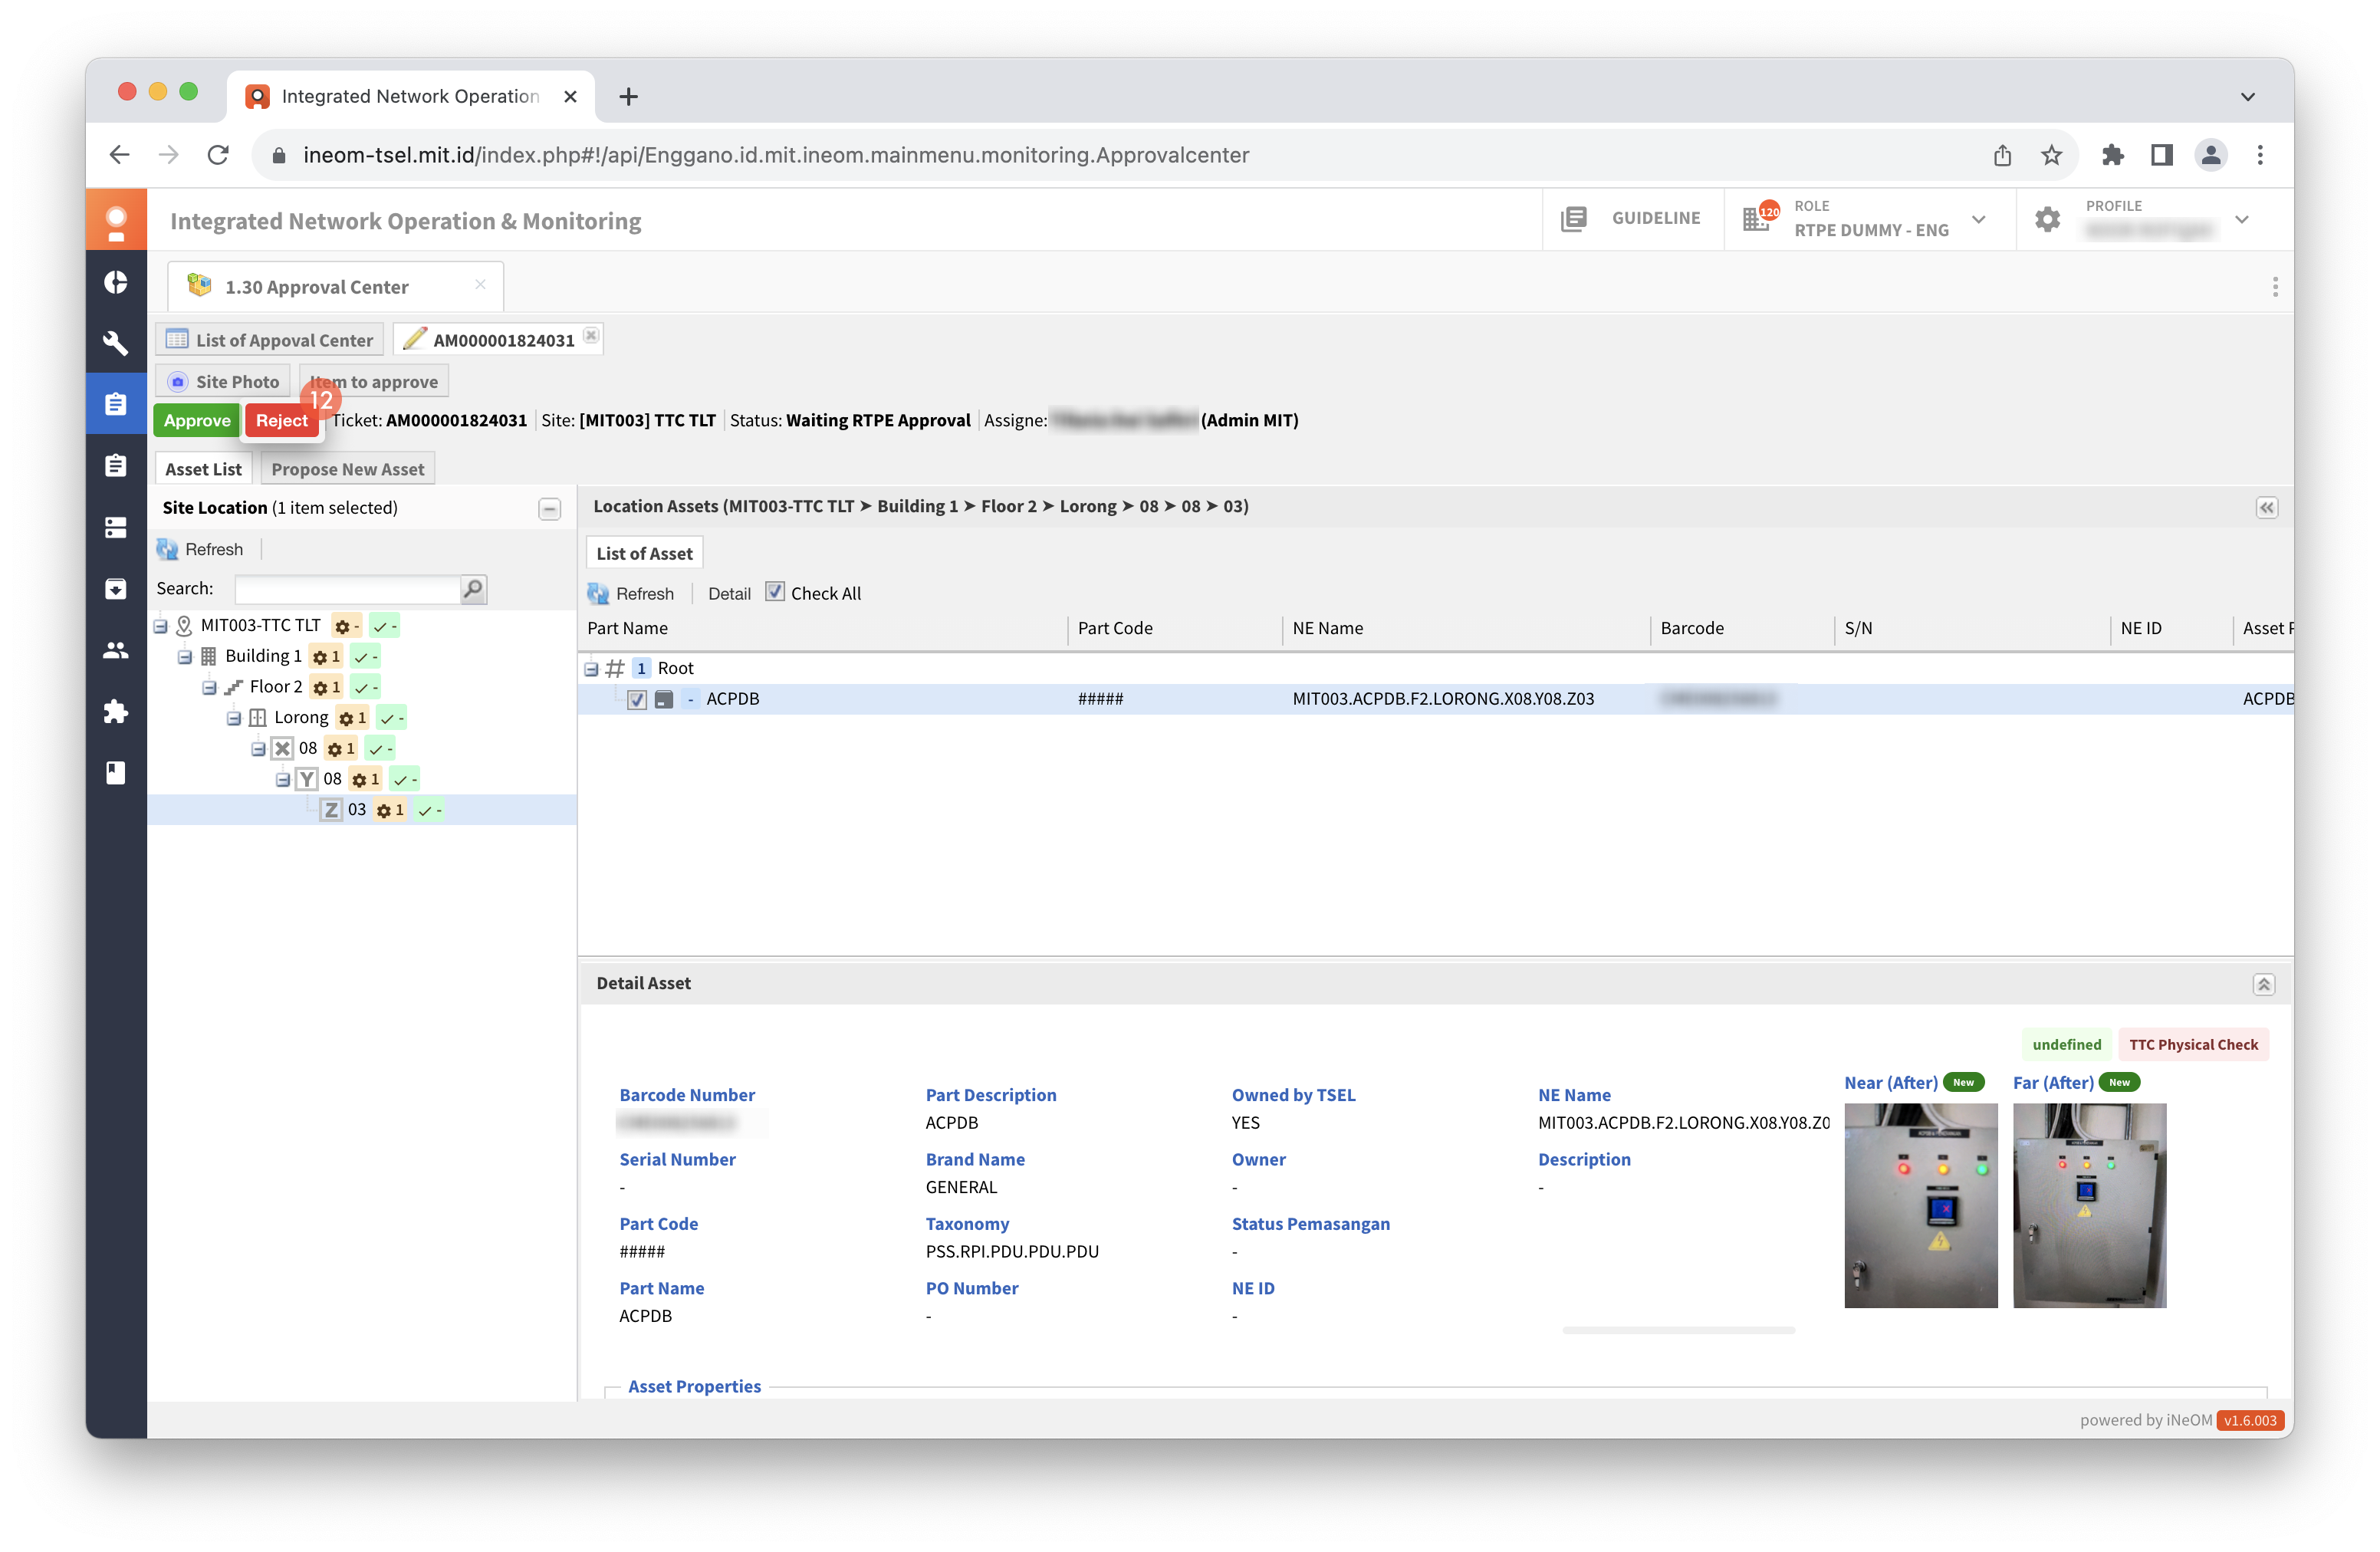The height and width of the screenshot is (1552, 2380).
Task: Collapse the Site Location panel
Action: (549, 509)
